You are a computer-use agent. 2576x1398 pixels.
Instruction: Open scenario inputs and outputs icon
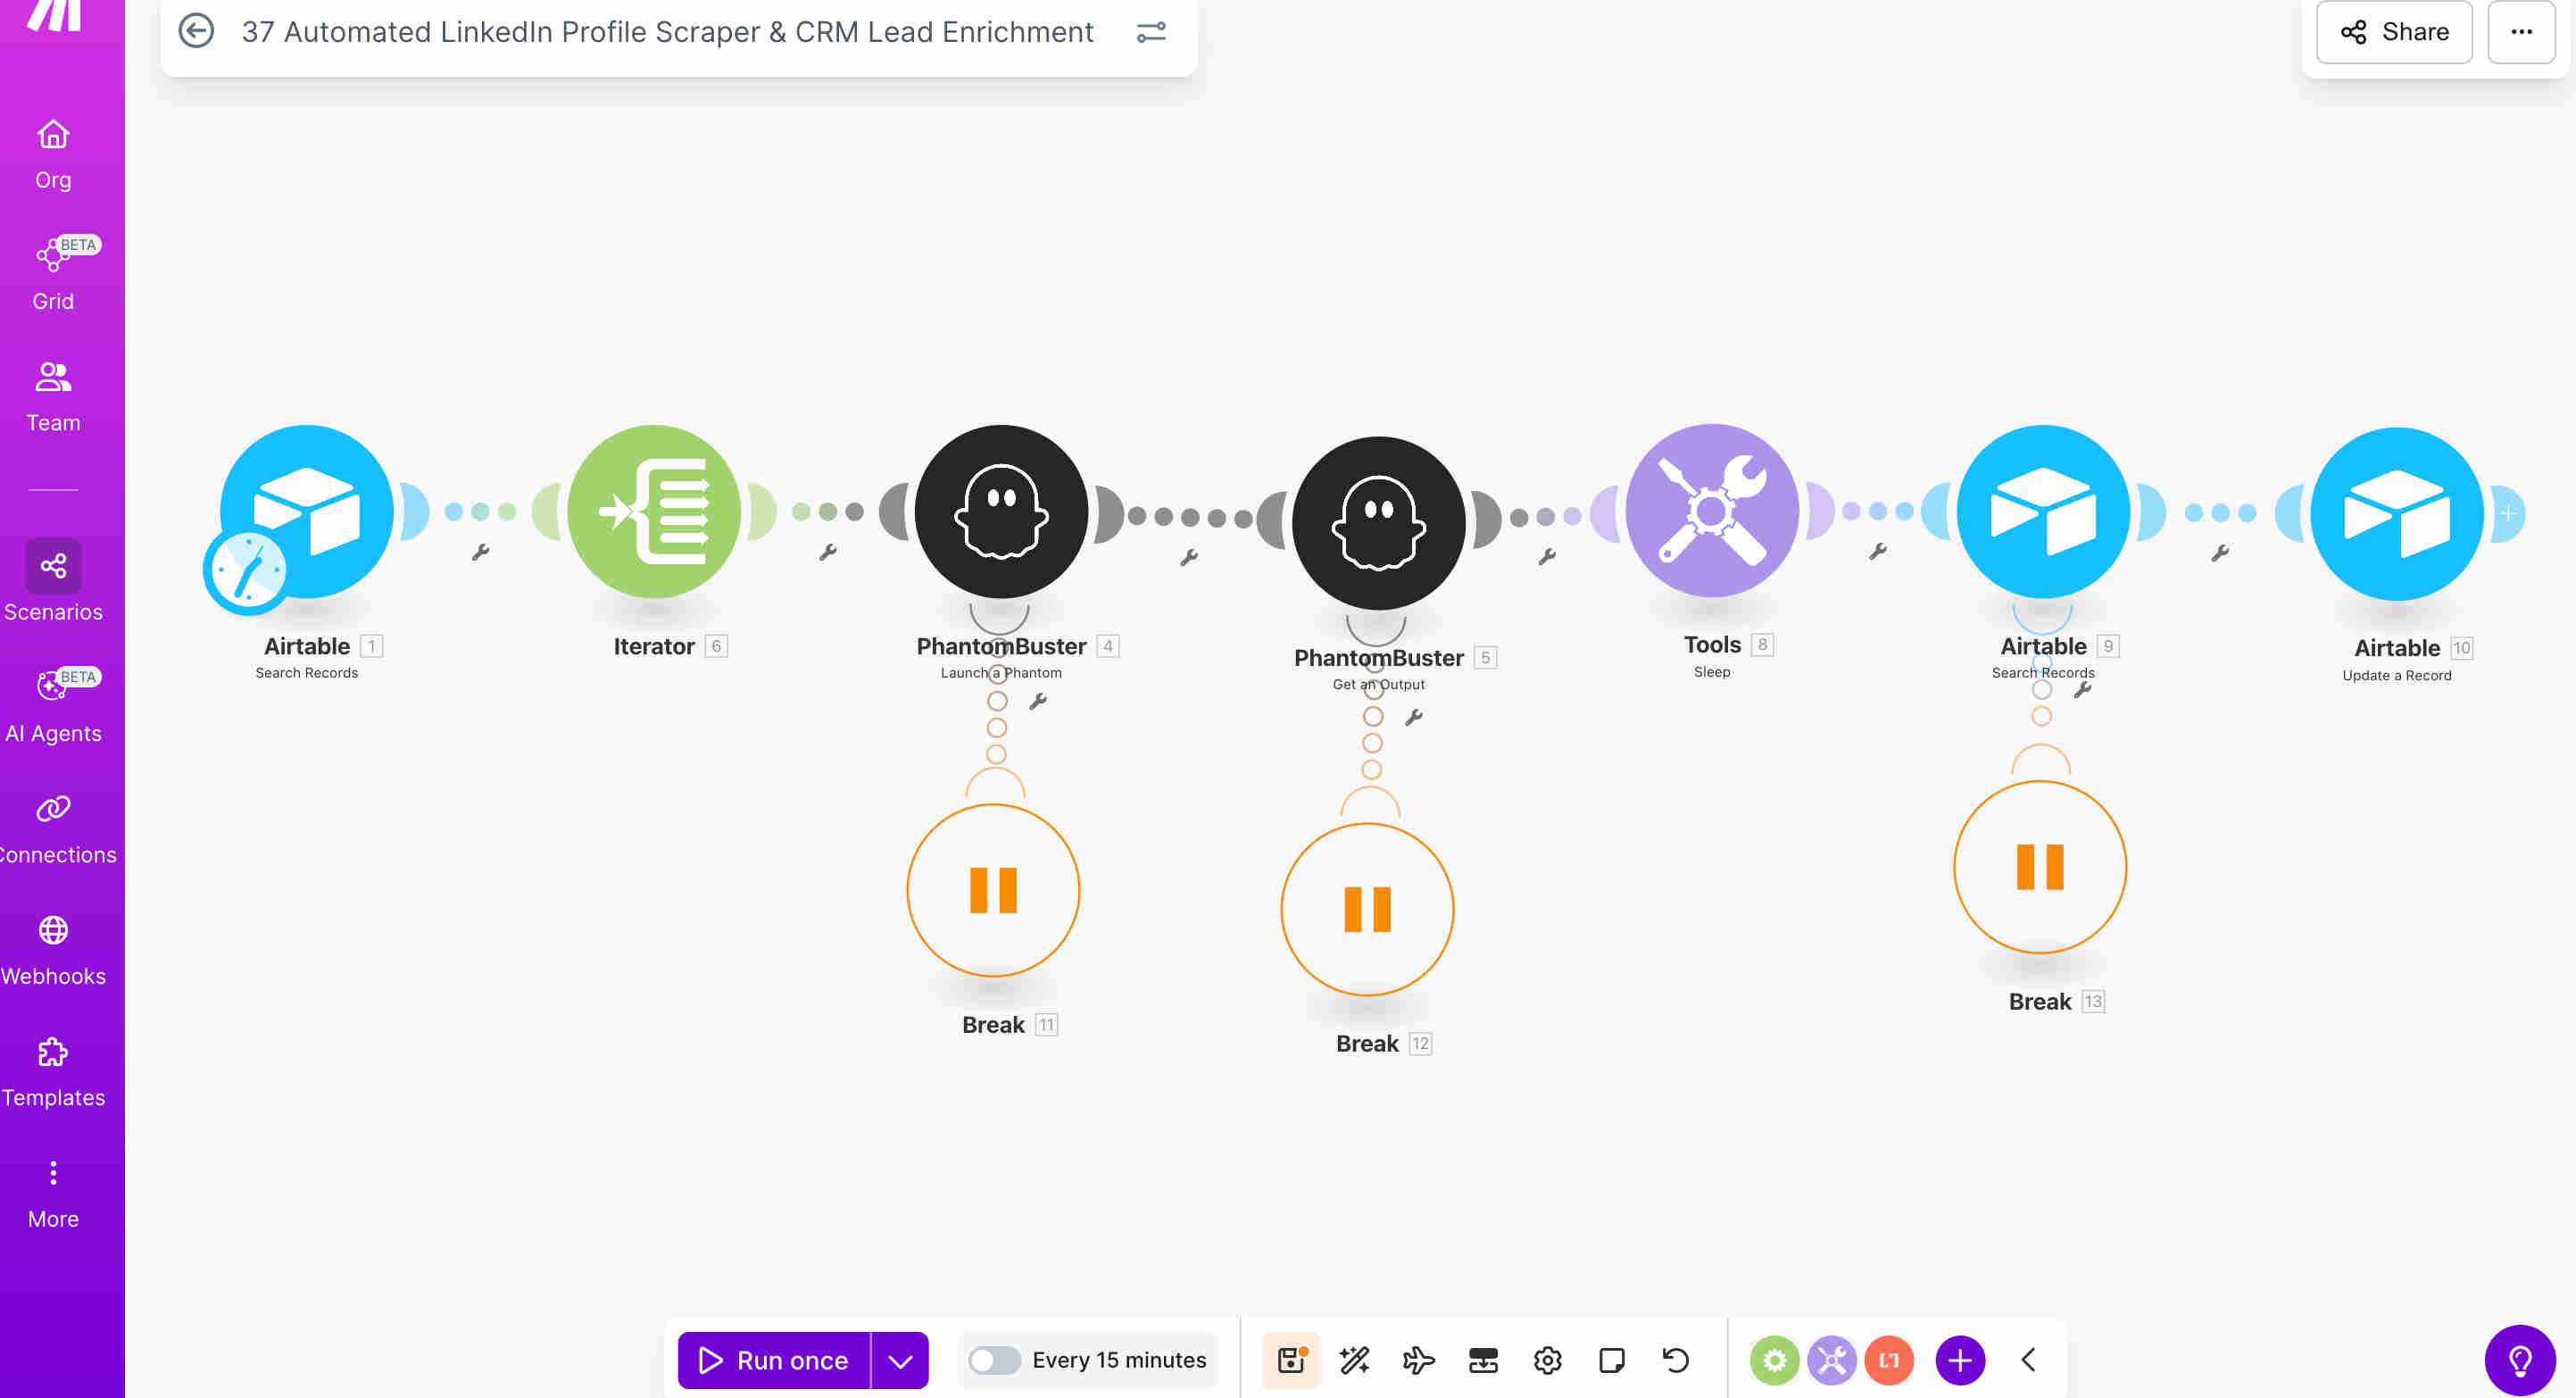pos(1483,1360)
